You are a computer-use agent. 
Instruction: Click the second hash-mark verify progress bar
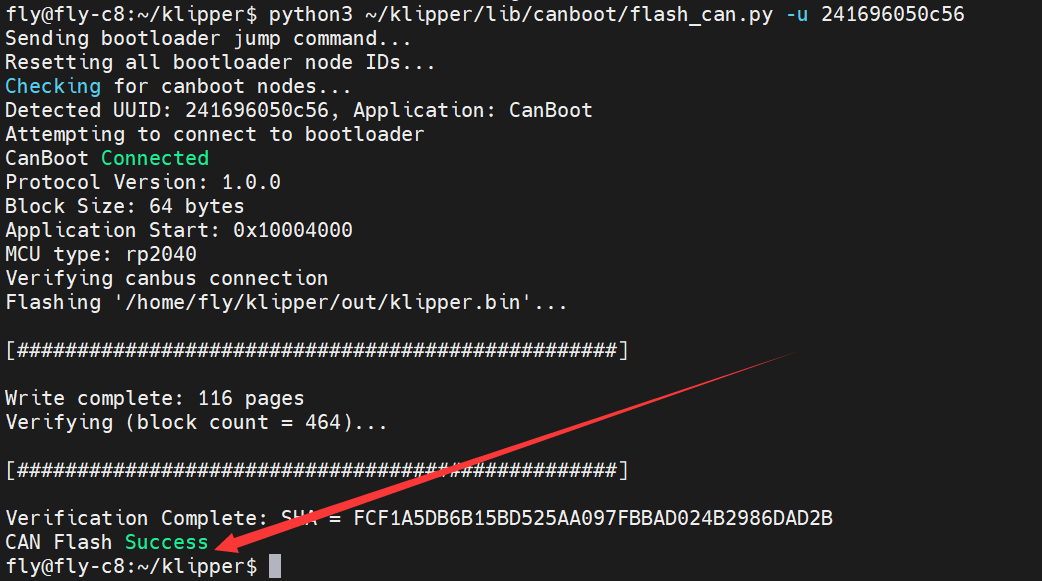(317, 470)
